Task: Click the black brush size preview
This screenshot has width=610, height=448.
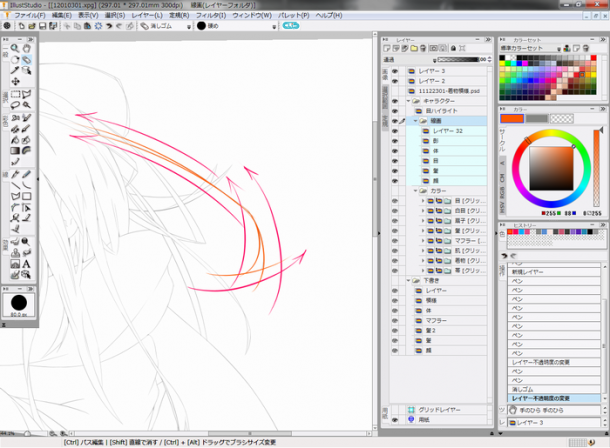Action: [19, 303]
